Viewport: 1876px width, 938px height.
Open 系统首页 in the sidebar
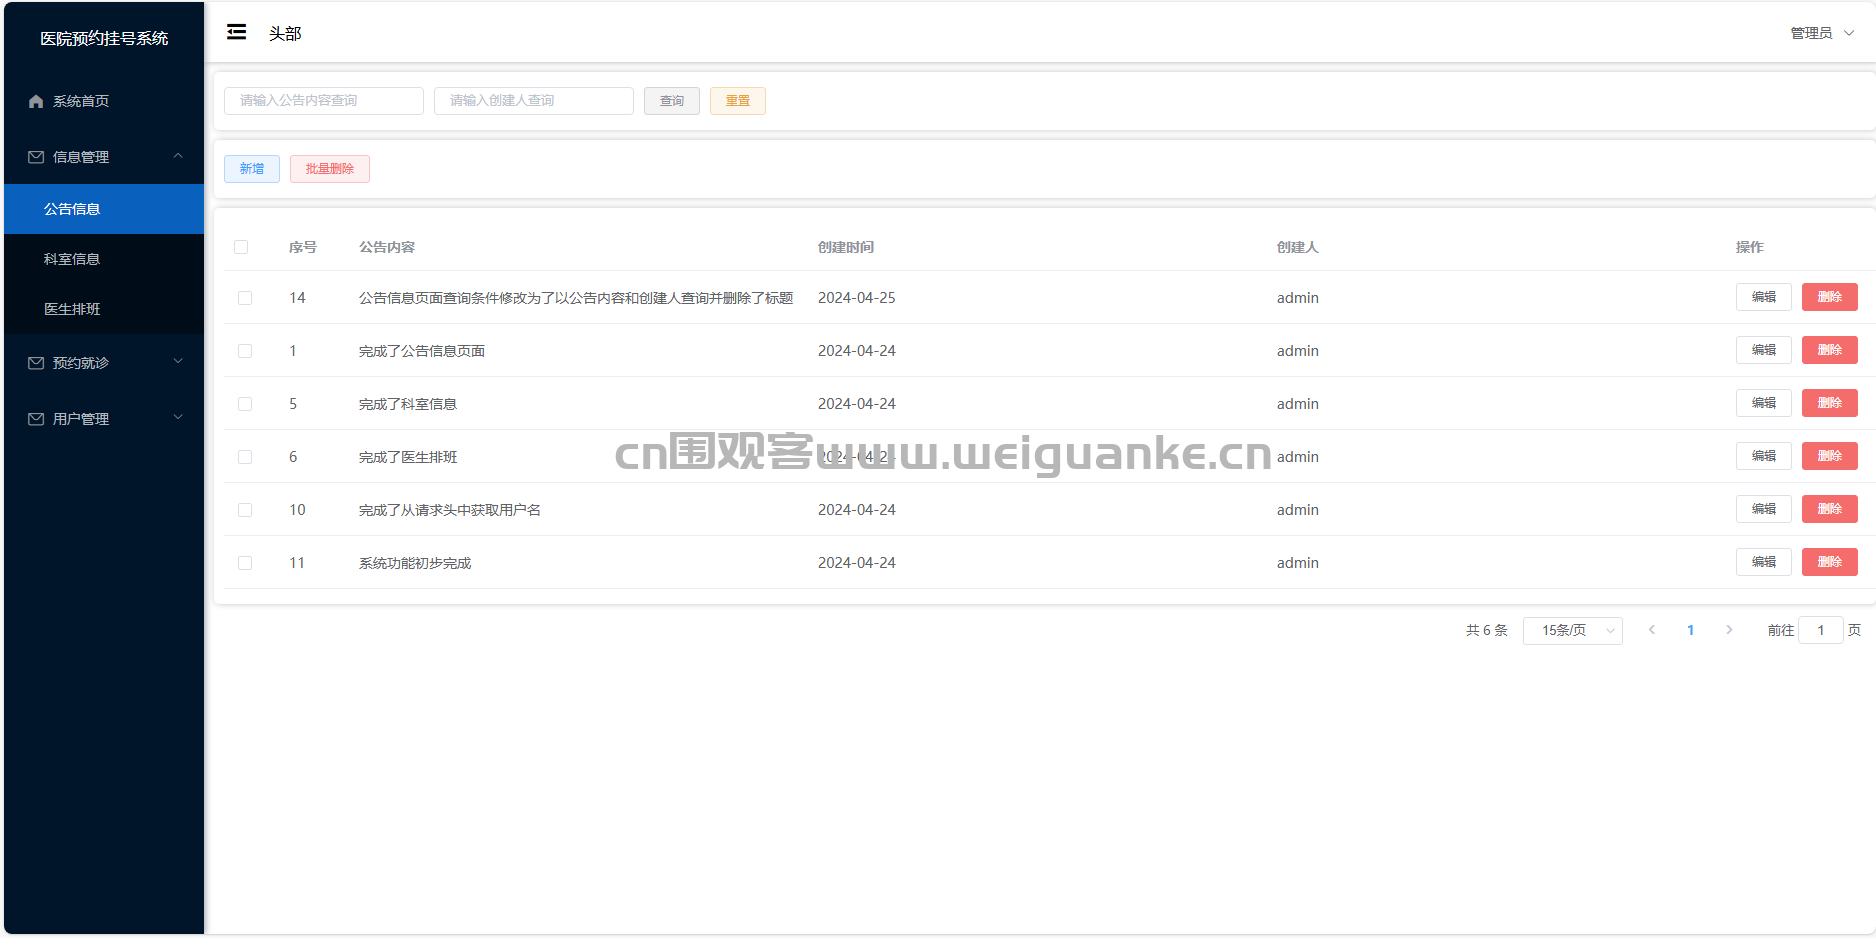point(104,101)
